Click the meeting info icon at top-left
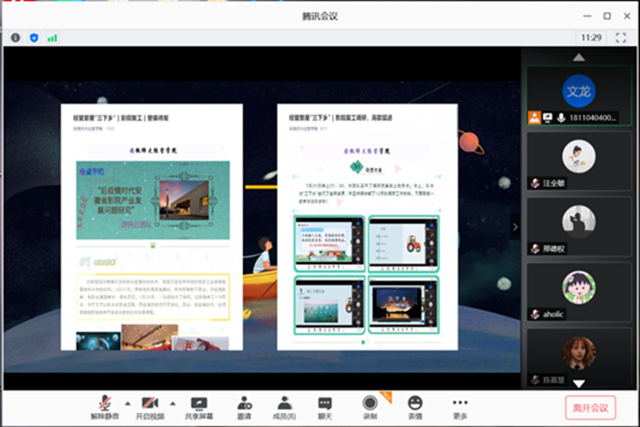The image size is (640, 427). coord(15,37)
